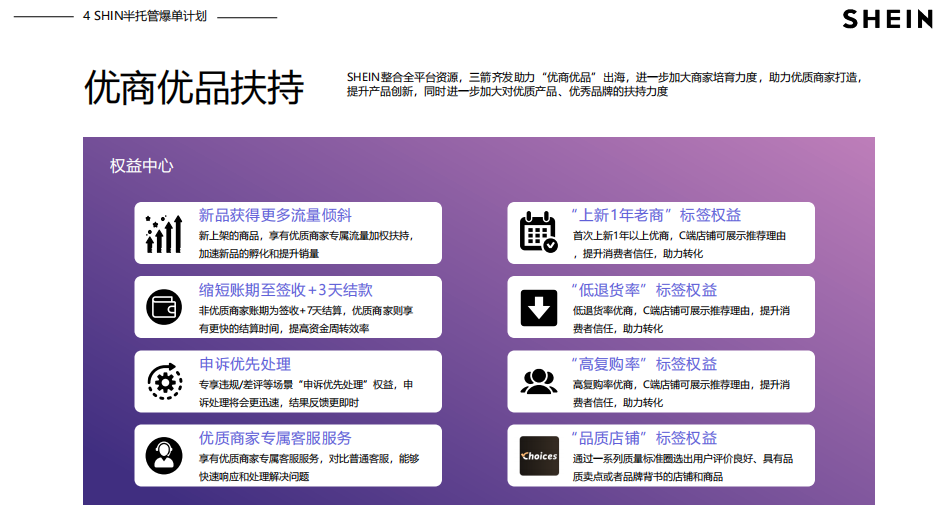Click intro paragraph starting SHEIN整合全平台资源
Viewport: 951px width, 530px height.
[x=604, y=84]
